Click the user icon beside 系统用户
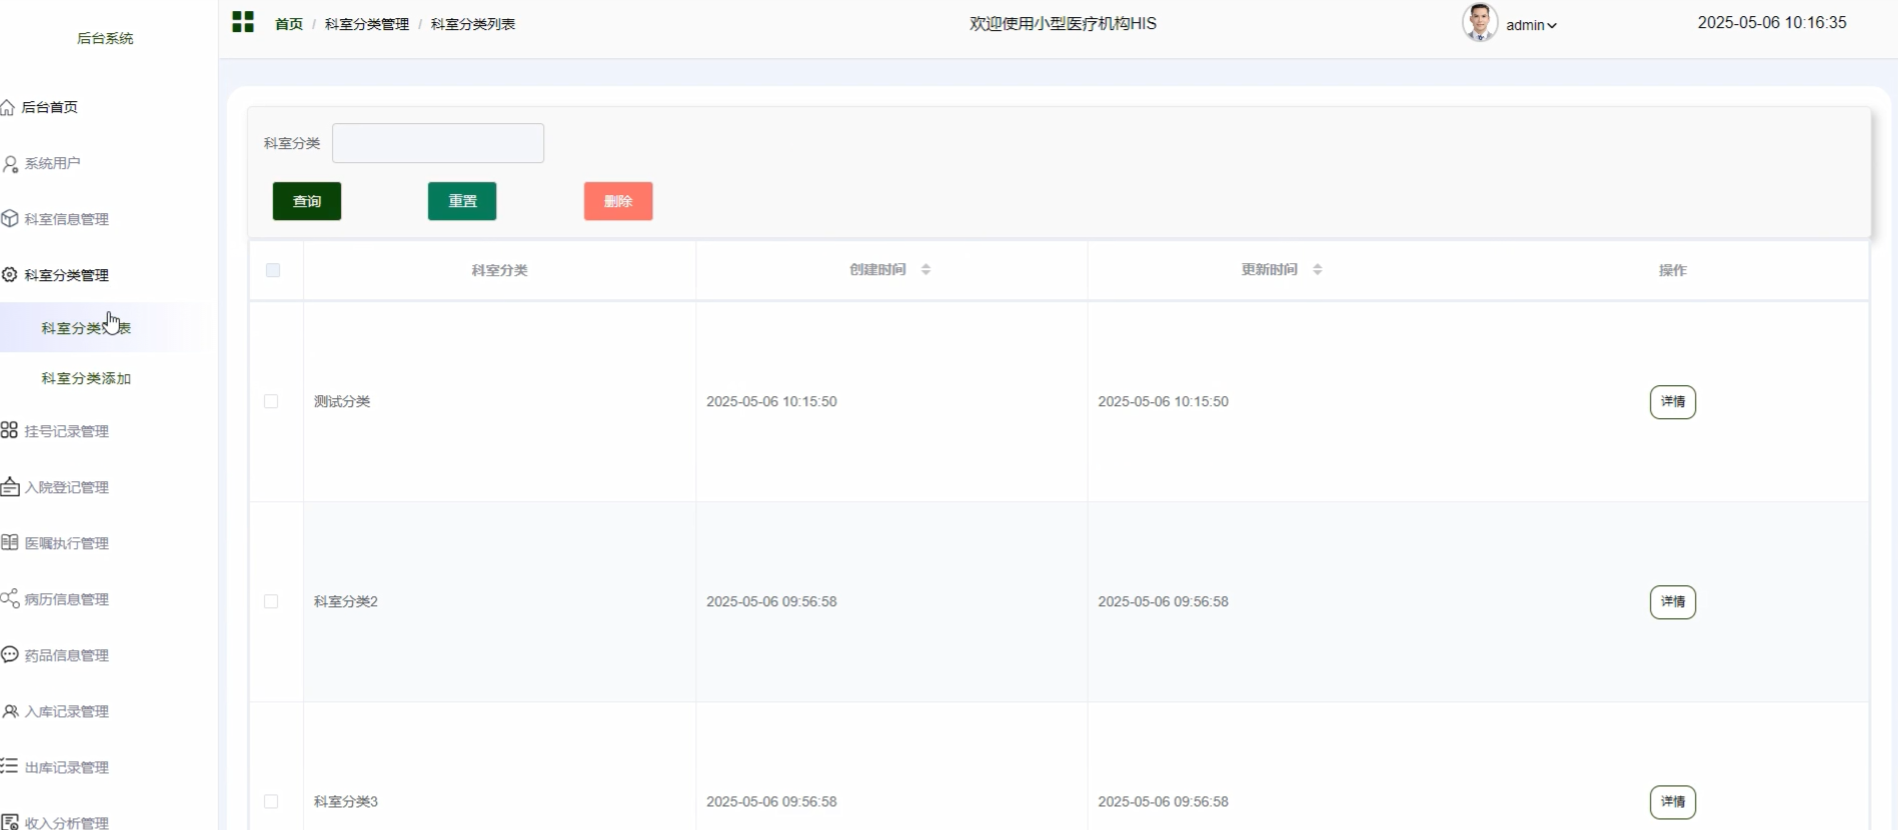 [10, 163]
